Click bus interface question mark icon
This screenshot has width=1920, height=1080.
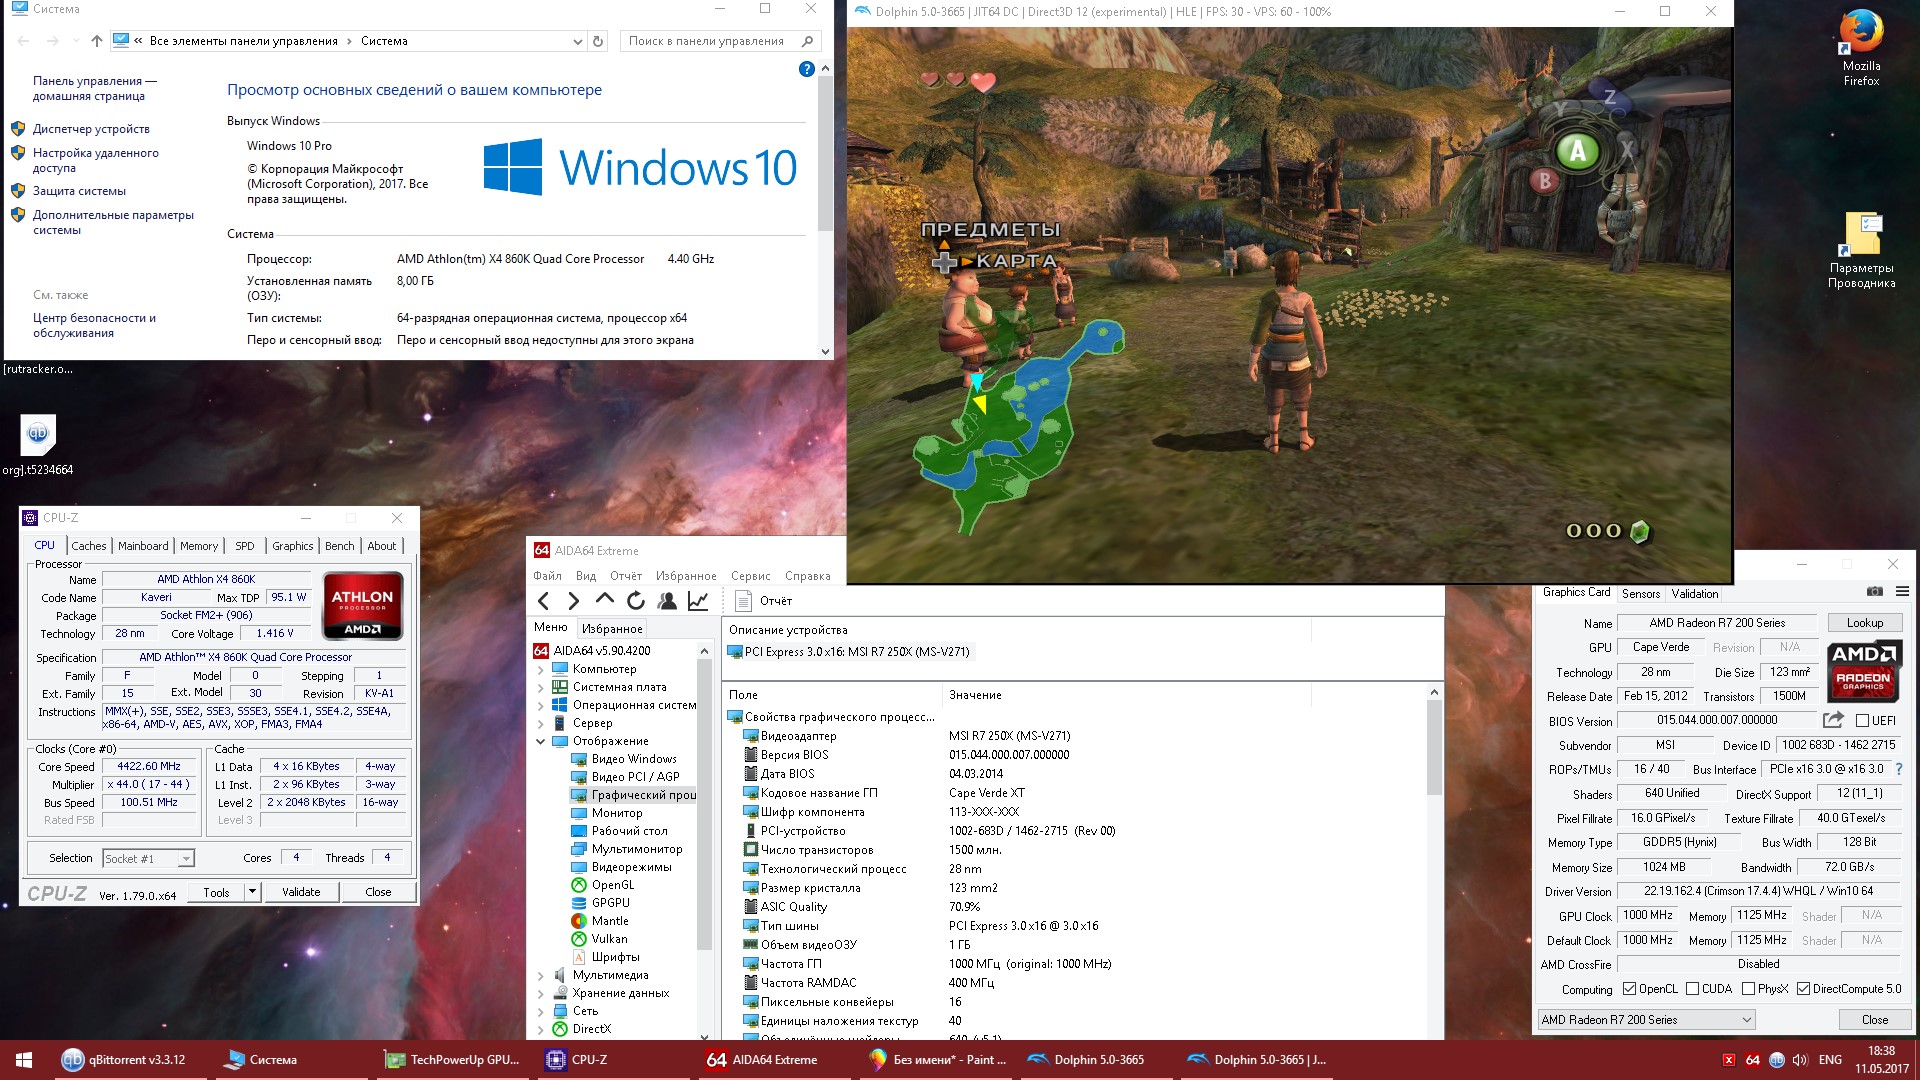[x=1899, y=769]
